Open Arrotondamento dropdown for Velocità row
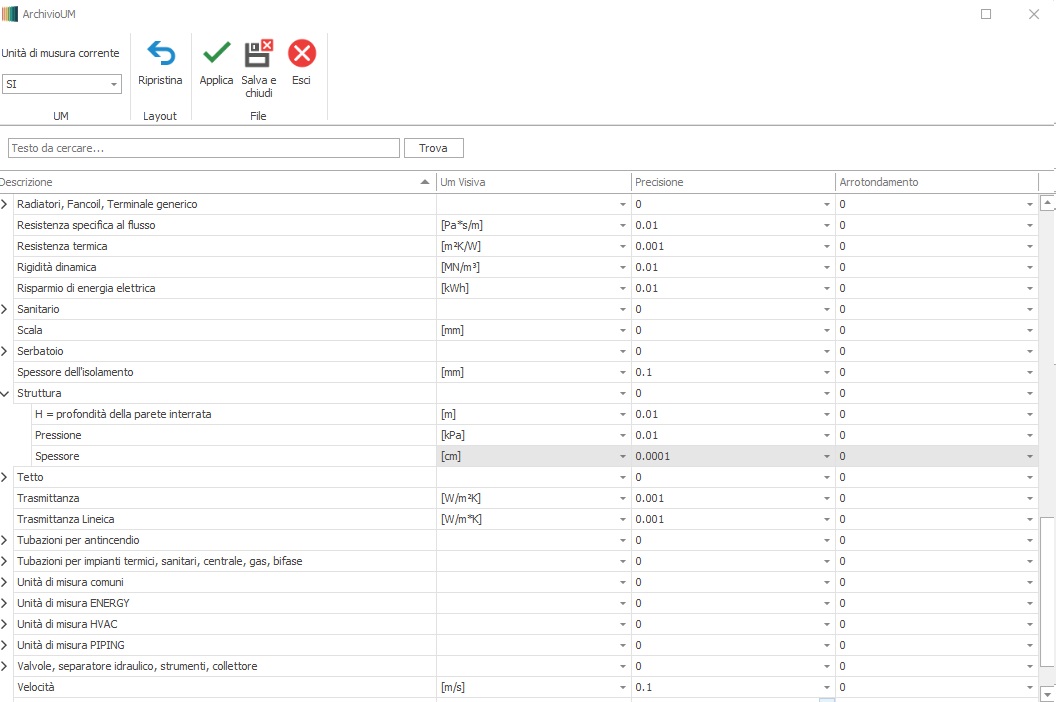The height and width of the screenshot is (702, 1056). pos(1029,688)
